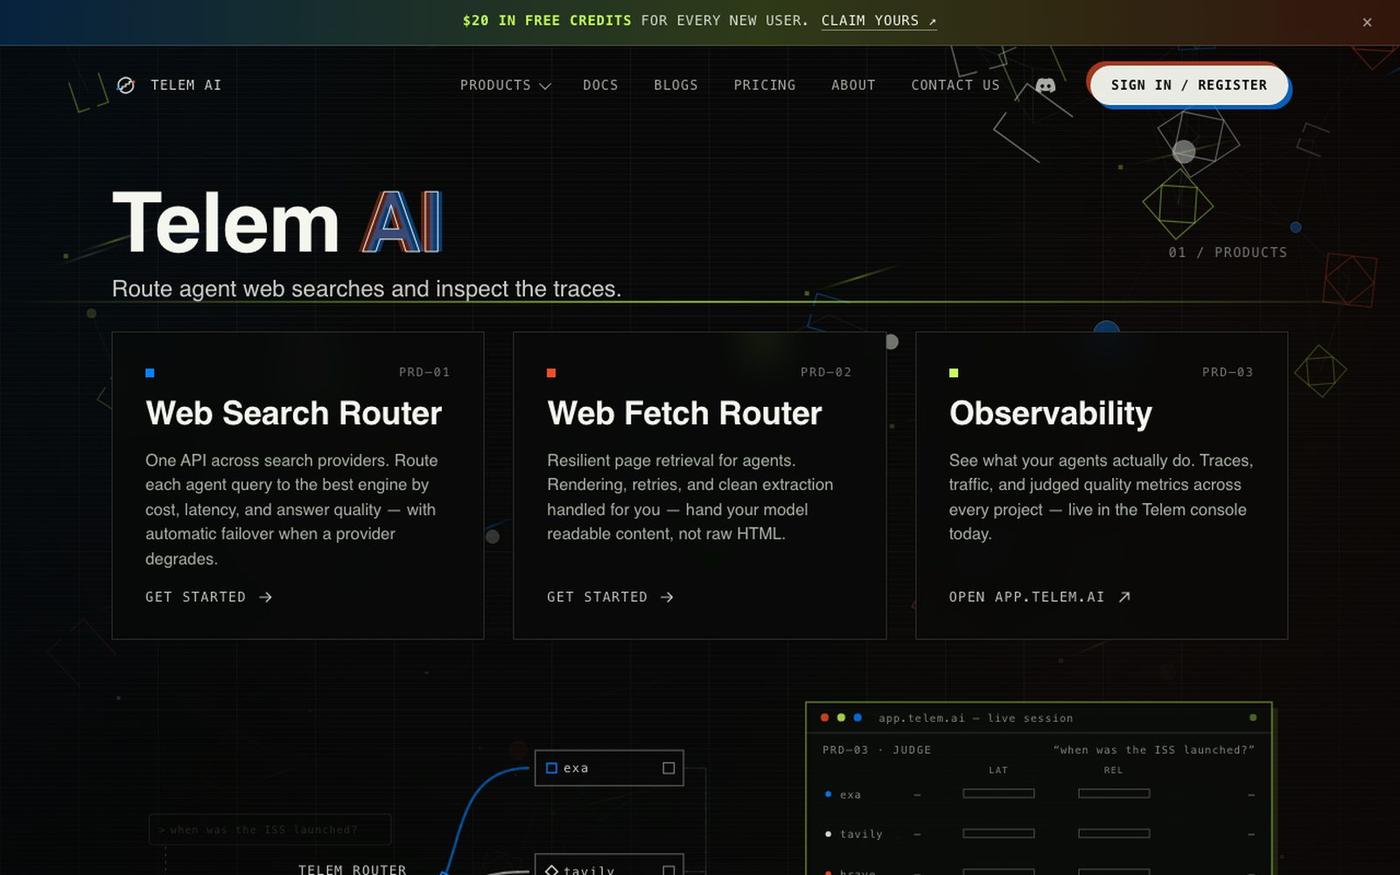Open the Pricing page
1400x875 pixels.
pos(765,85)
